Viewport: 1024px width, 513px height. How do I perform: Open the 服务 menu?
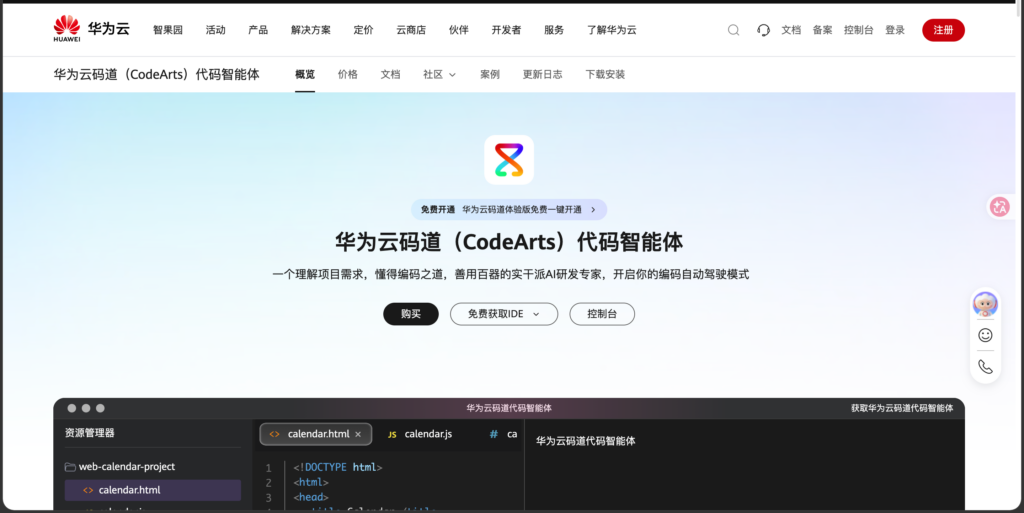(554, 30)
